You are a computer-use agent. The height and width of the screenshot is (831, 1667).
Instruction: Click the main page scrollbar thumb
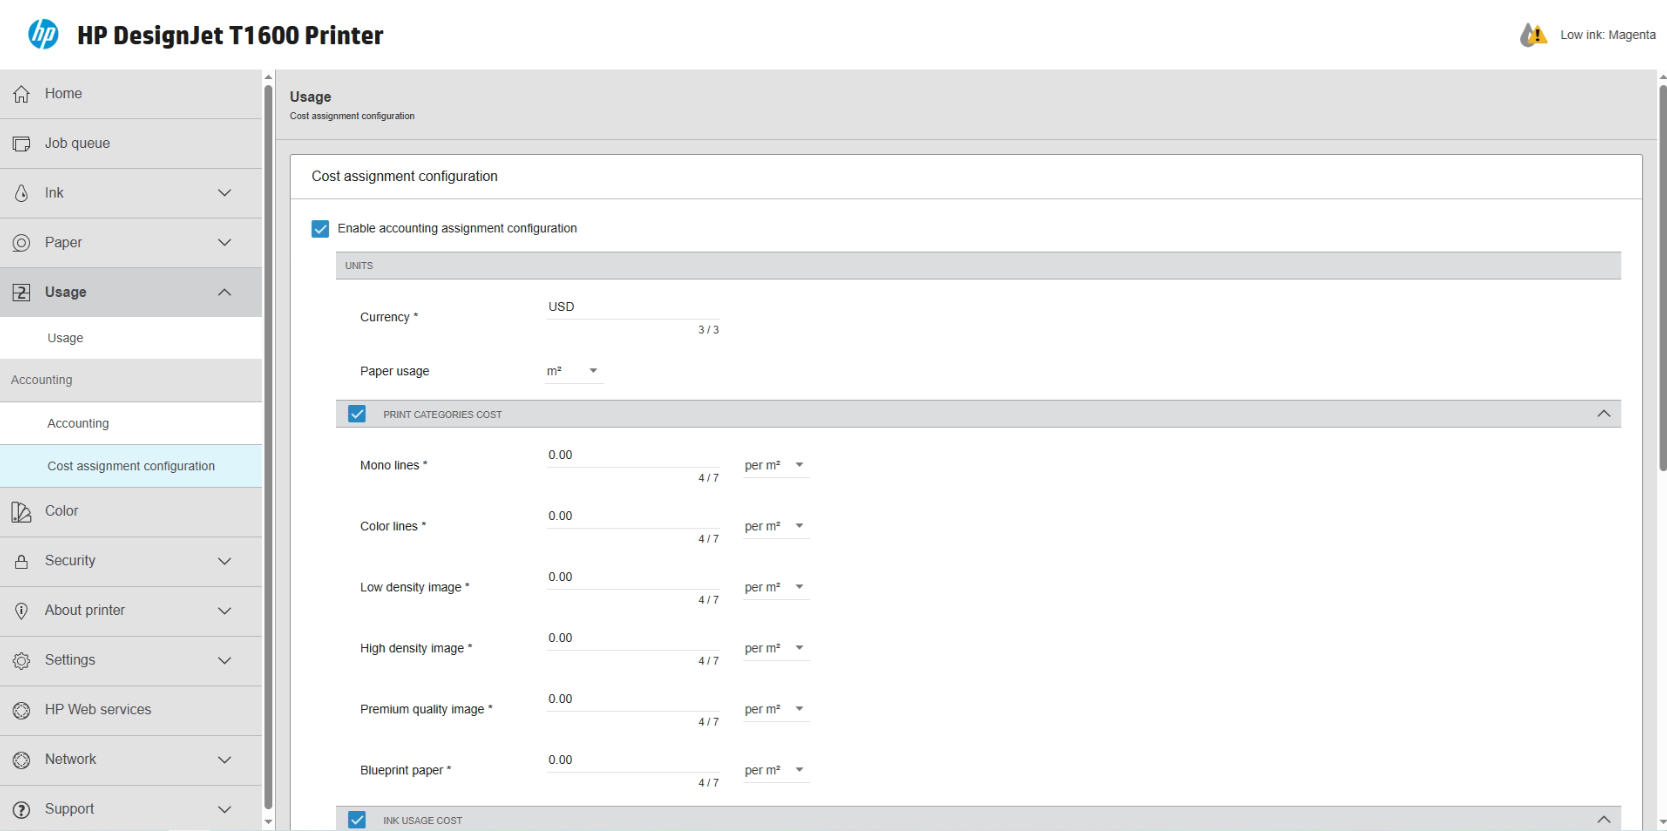pos(1662,277)
